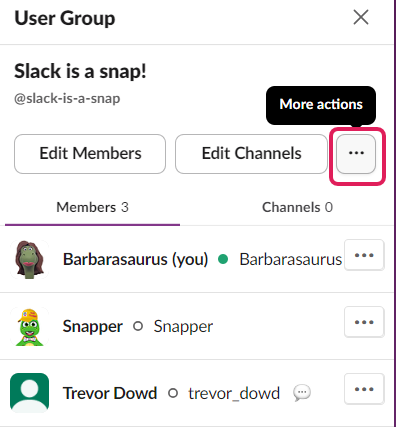
Task: Switch to the Channels 0 tab
Action: point(297,207)
